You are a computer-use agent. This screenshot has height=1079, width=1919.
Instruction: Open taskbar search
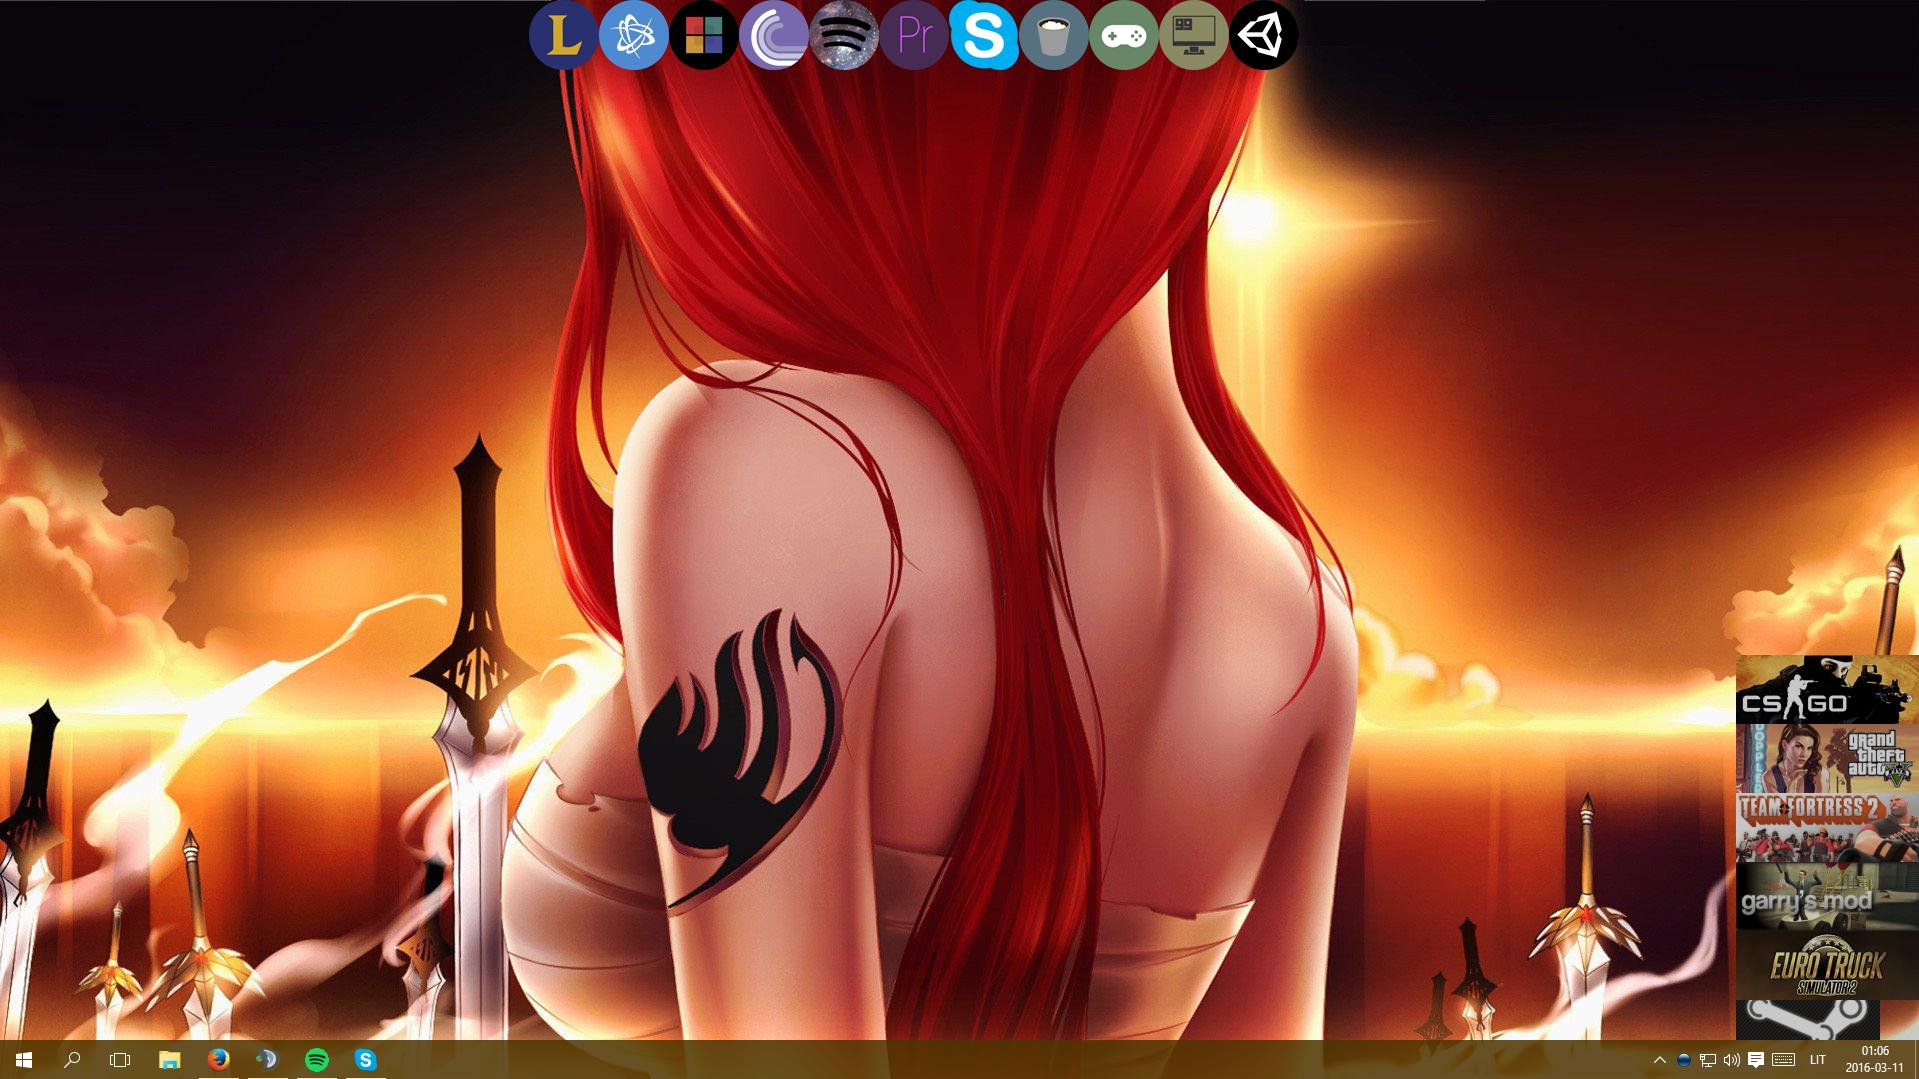(x=72, y=1060)
